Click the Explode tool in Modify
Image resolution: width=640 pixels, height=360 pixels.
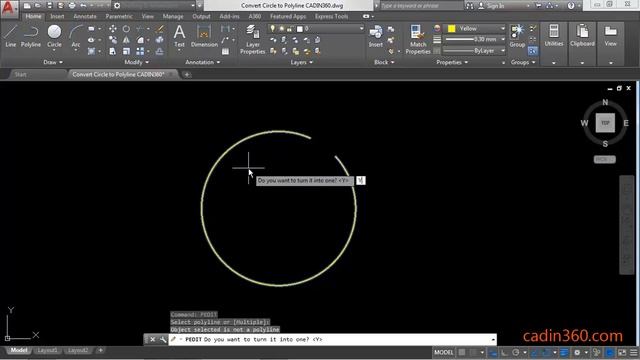[160, 40]
